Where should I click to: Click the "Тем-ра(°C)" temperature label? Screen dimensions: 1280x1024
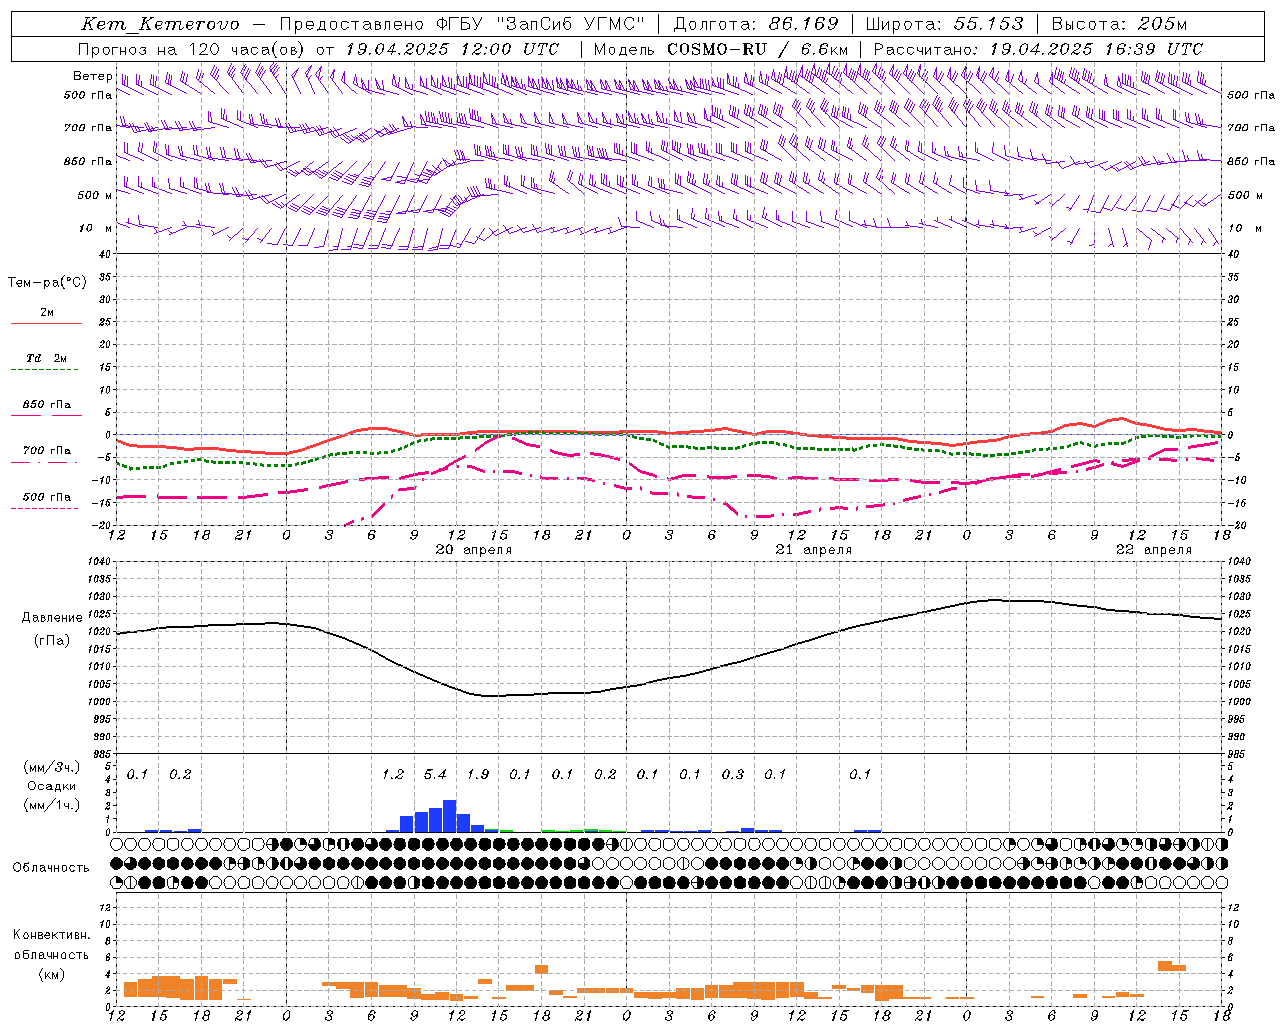coord(47,283)
